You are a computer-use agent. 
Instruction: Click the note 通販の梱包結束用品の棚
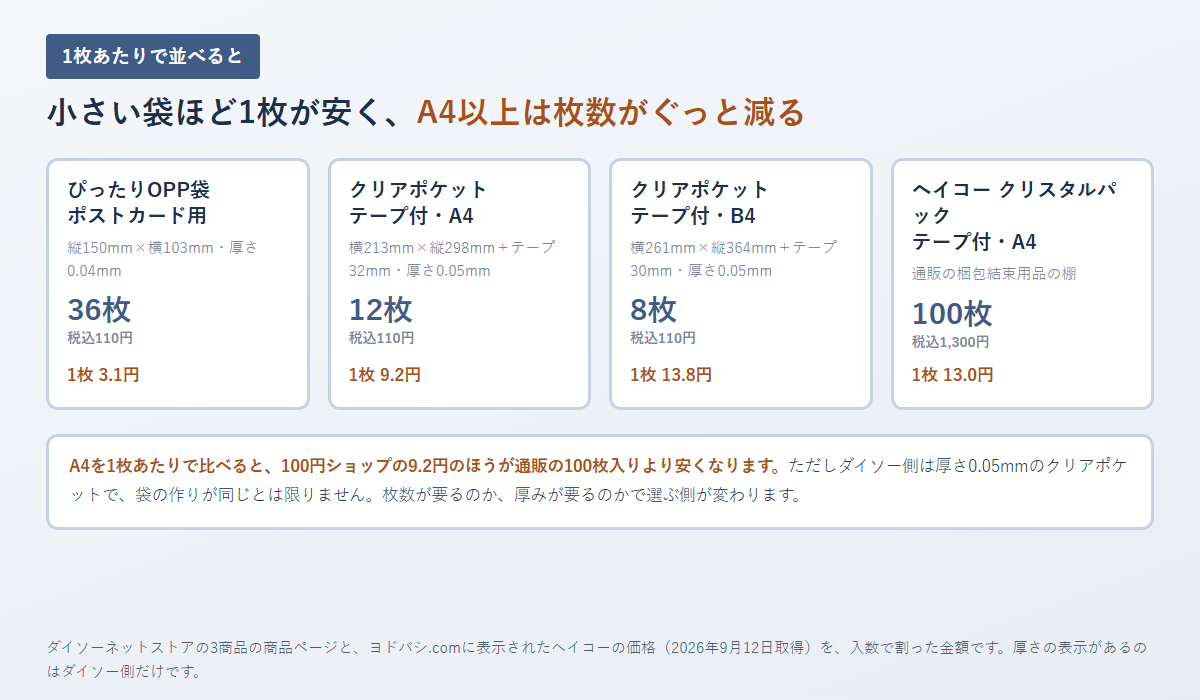994,273
